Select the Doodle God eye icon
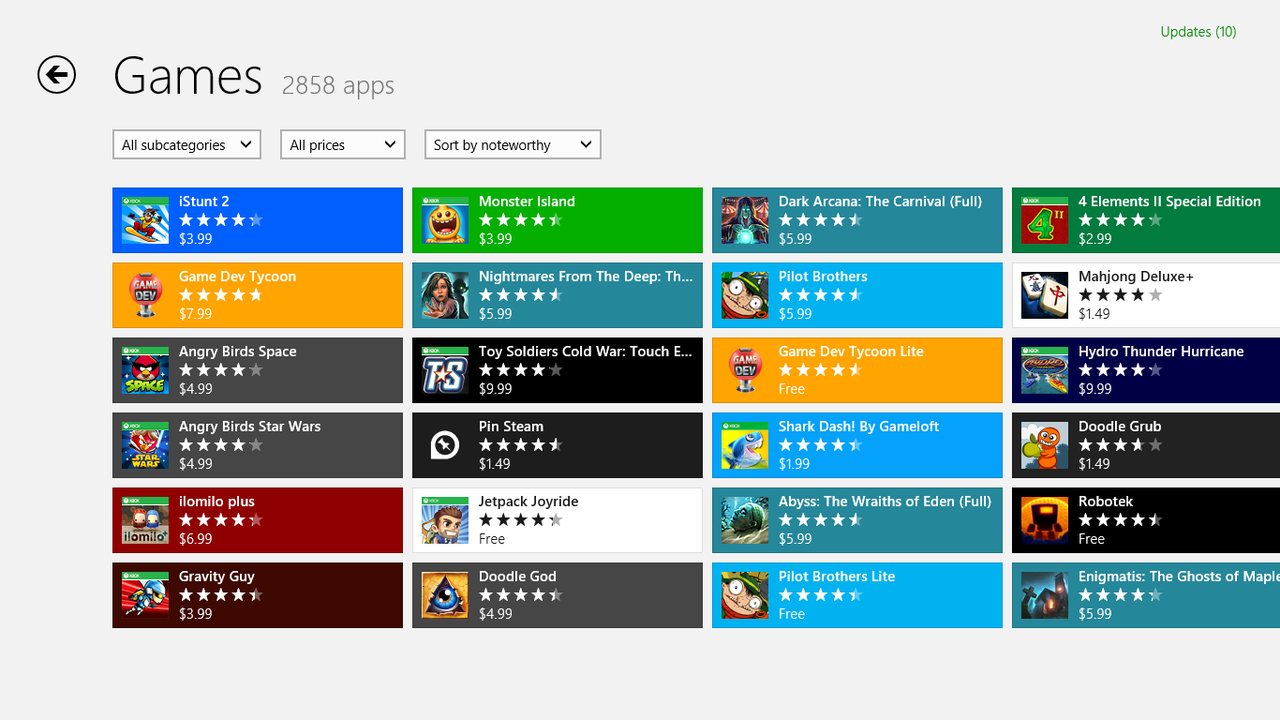Viewport: 1280px width, 720px height. tap(445, 595)
